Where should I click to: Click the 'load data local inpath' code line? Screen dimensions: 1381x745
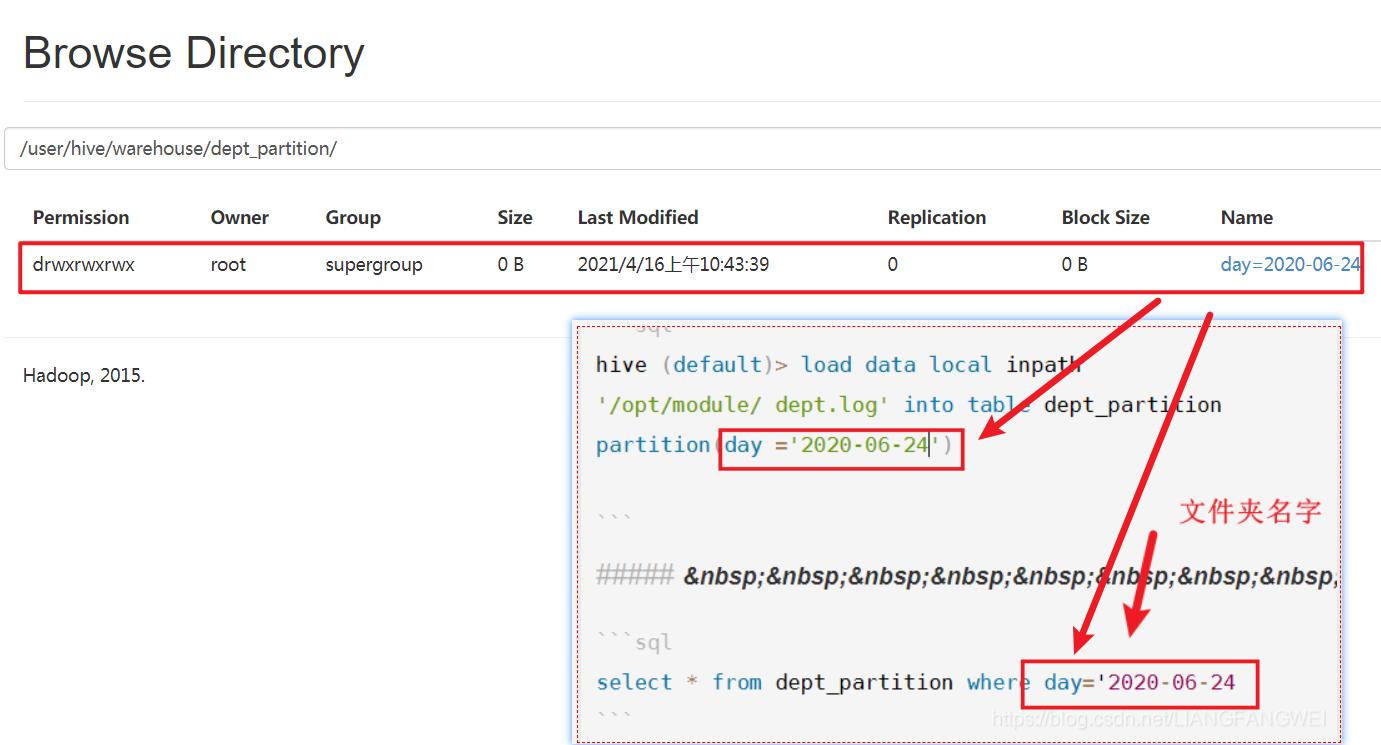coord(838,365)
